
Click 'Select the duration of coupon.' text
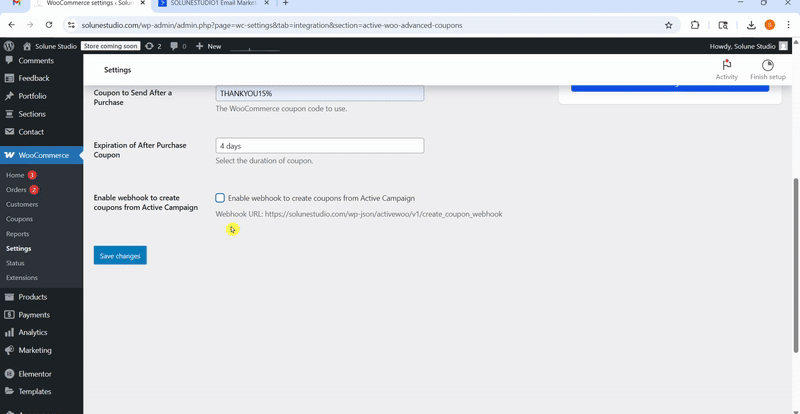pos(264,161)
